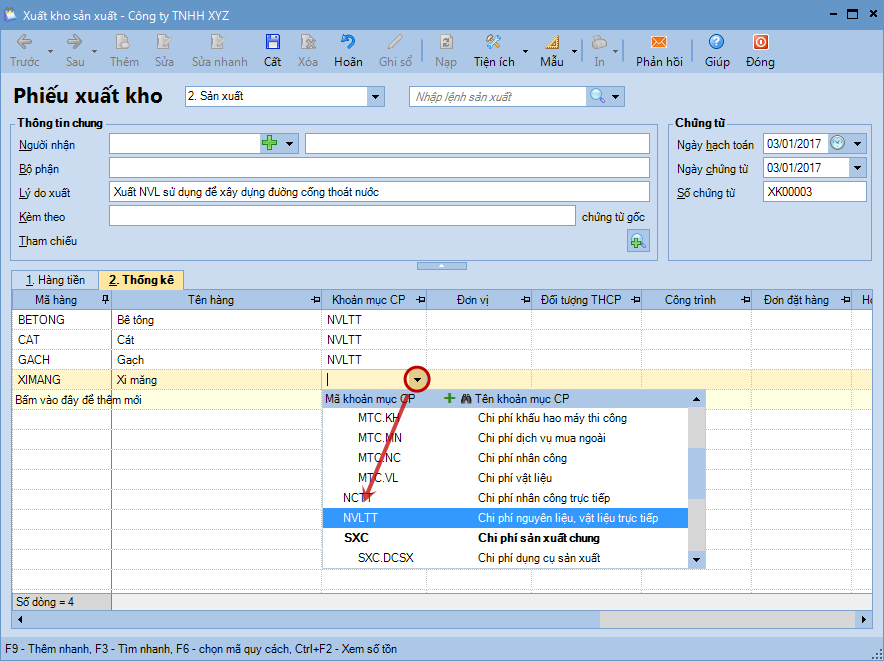Toggle pin on Mã hàng column header
884x661 pixels.
pos(105,300)
